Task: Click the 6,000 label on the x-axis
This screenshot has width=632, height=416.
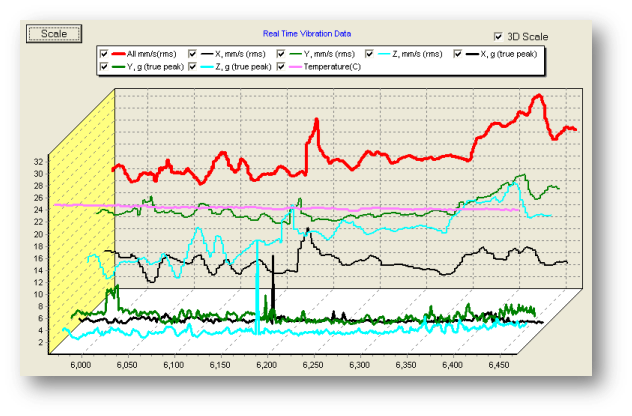Action: tap(80, 367)
